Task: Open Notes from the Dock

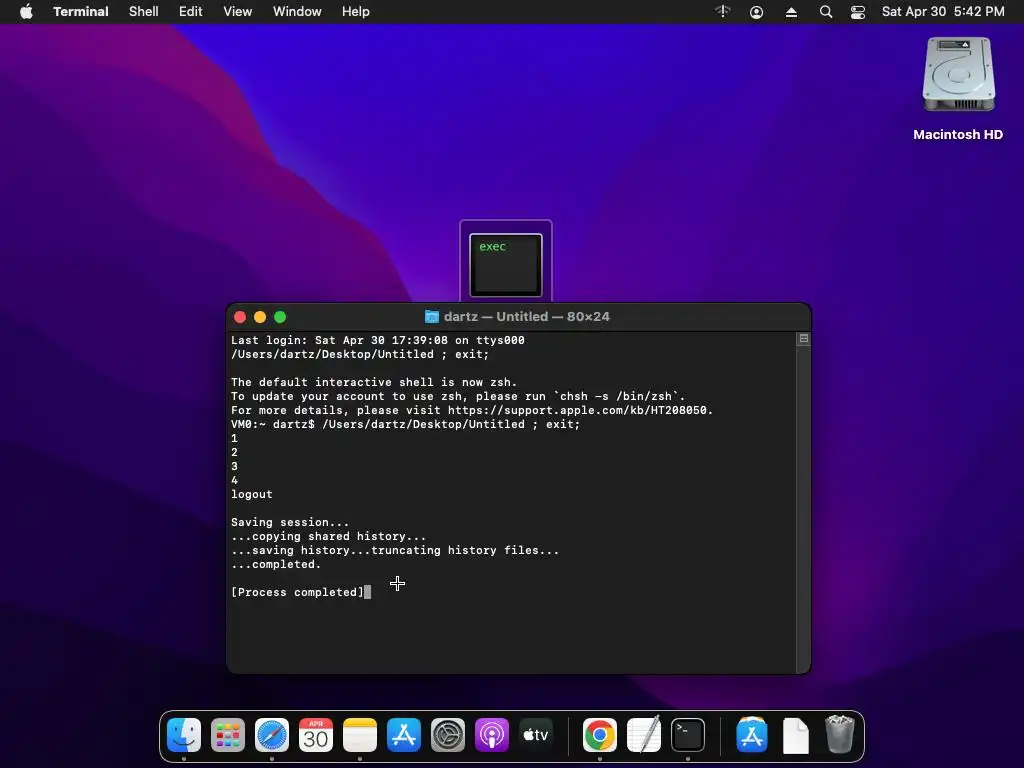Action: 360,735
